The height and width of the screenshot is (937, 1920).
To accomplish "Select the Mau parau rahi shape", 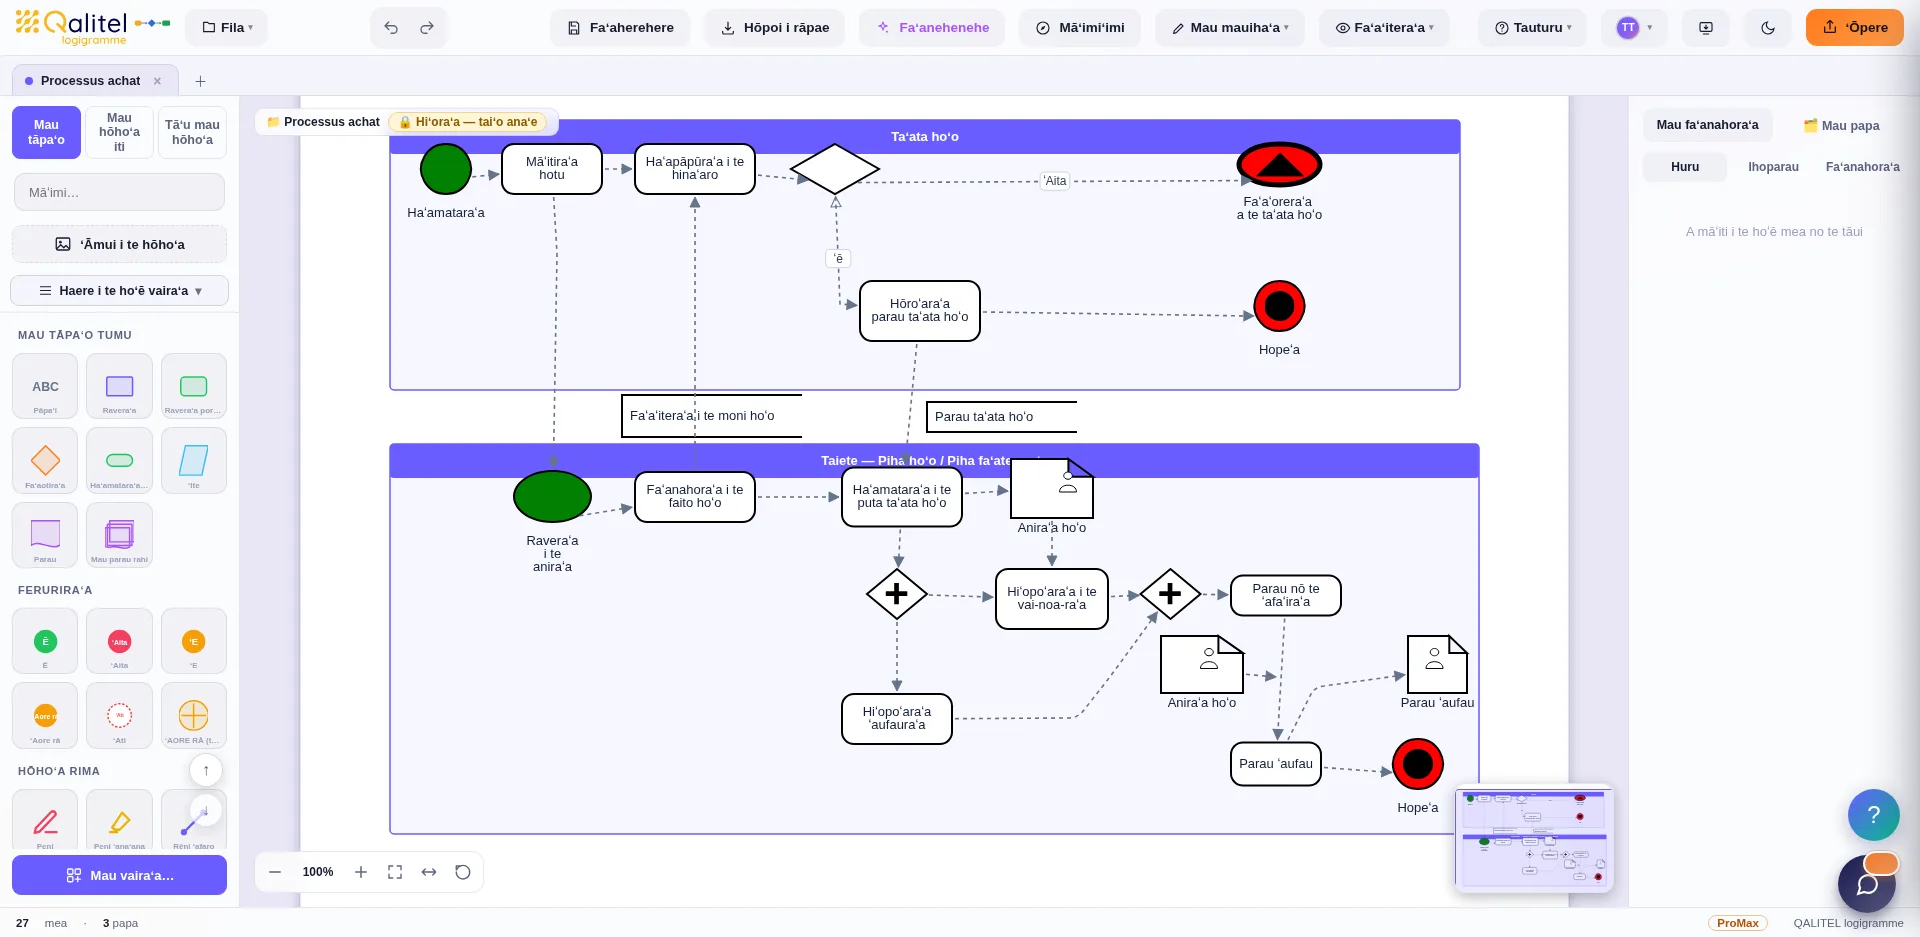I will [x=119, y=535].
